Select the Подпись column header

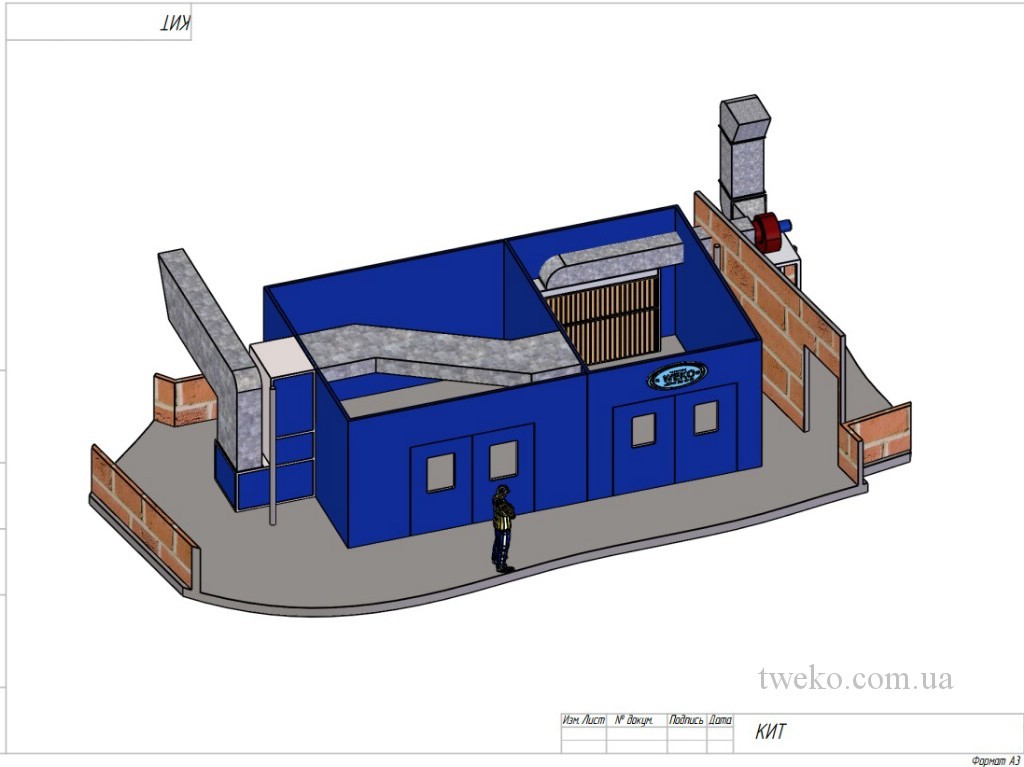click(686, 720)
